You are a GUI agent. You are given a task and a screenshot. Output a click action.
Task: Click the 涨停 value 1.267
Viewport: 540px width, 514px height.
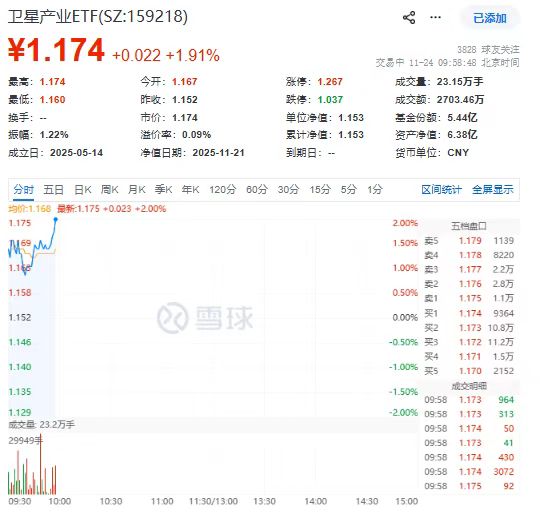pos(330,82)
